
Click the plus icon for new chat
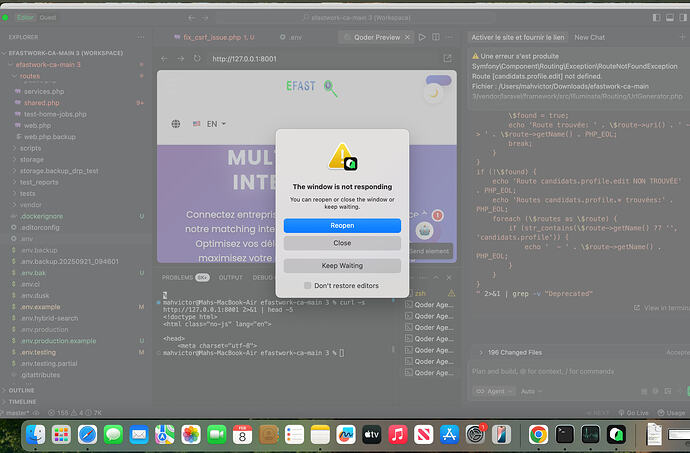683,37
